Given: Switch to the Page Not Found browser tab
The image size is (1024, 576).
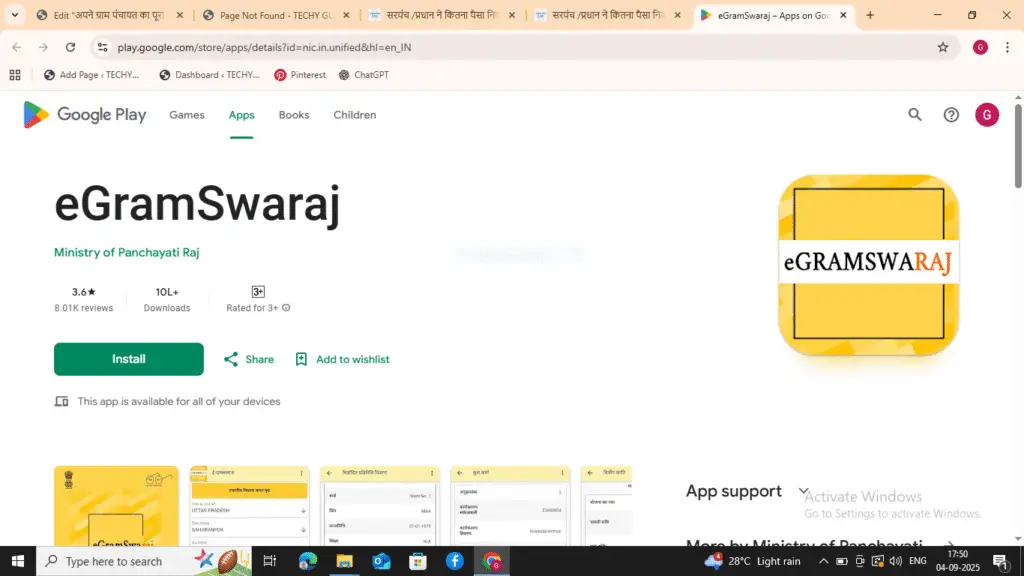Looking at the screenshot, I should (x=276, y=15).
